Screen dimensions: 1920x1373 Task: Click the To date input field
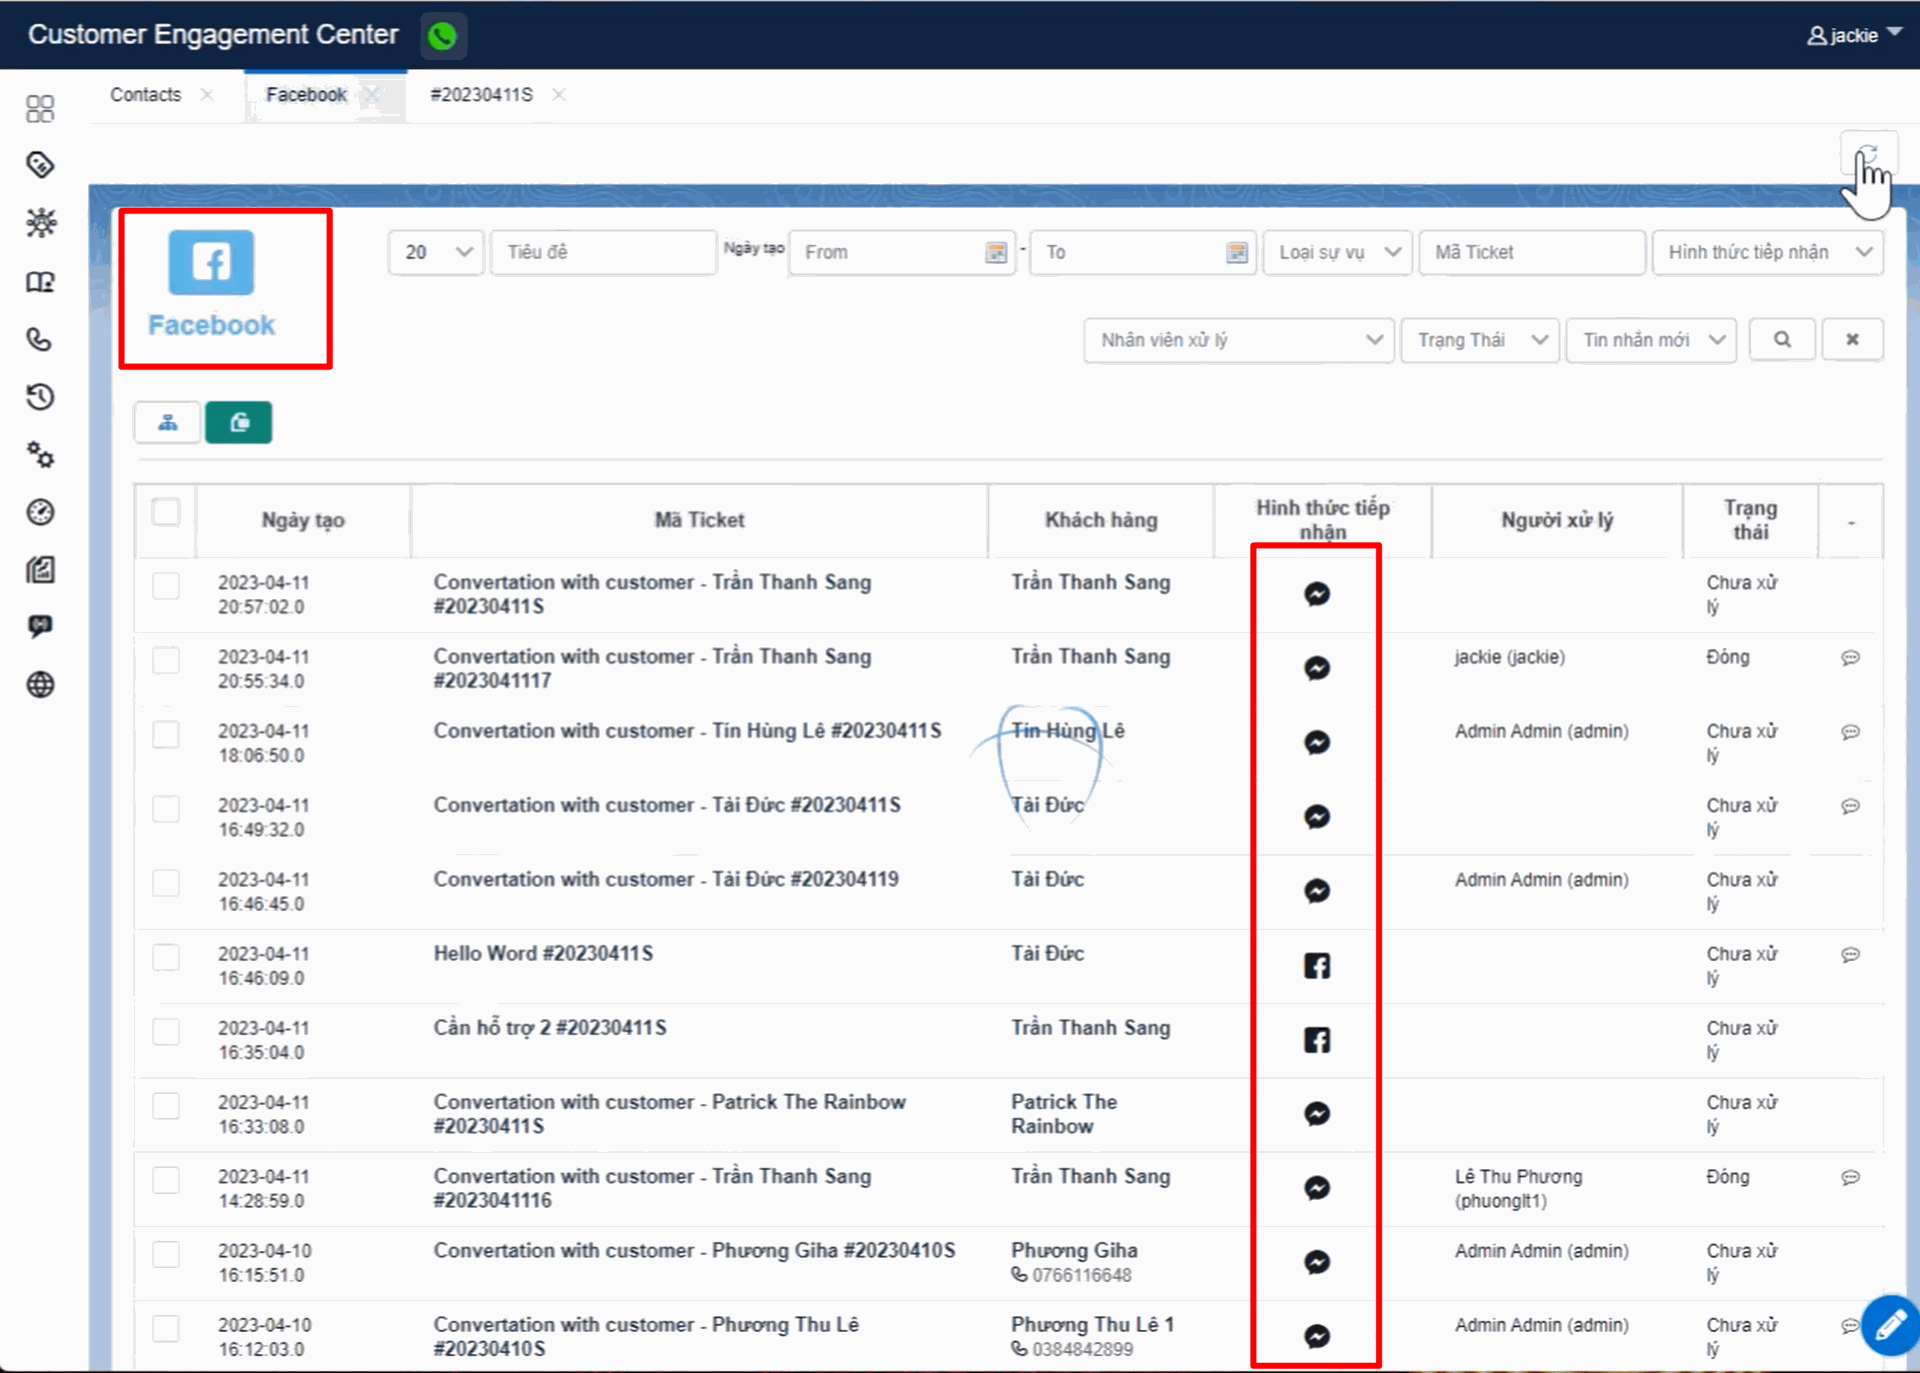click(x=1143, y=252)
